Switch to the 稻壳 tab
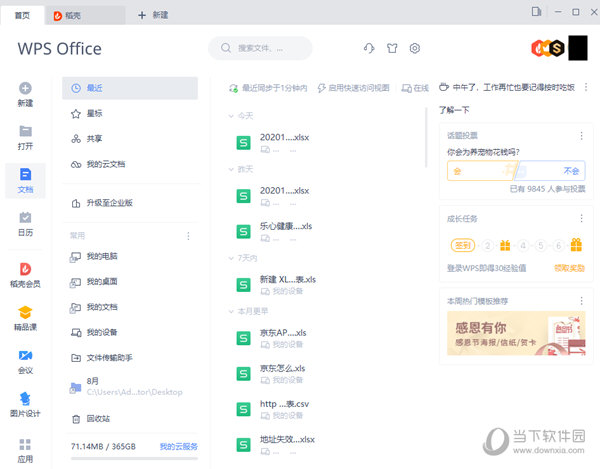This screenshot has width=600, height=469. (85, 15)
